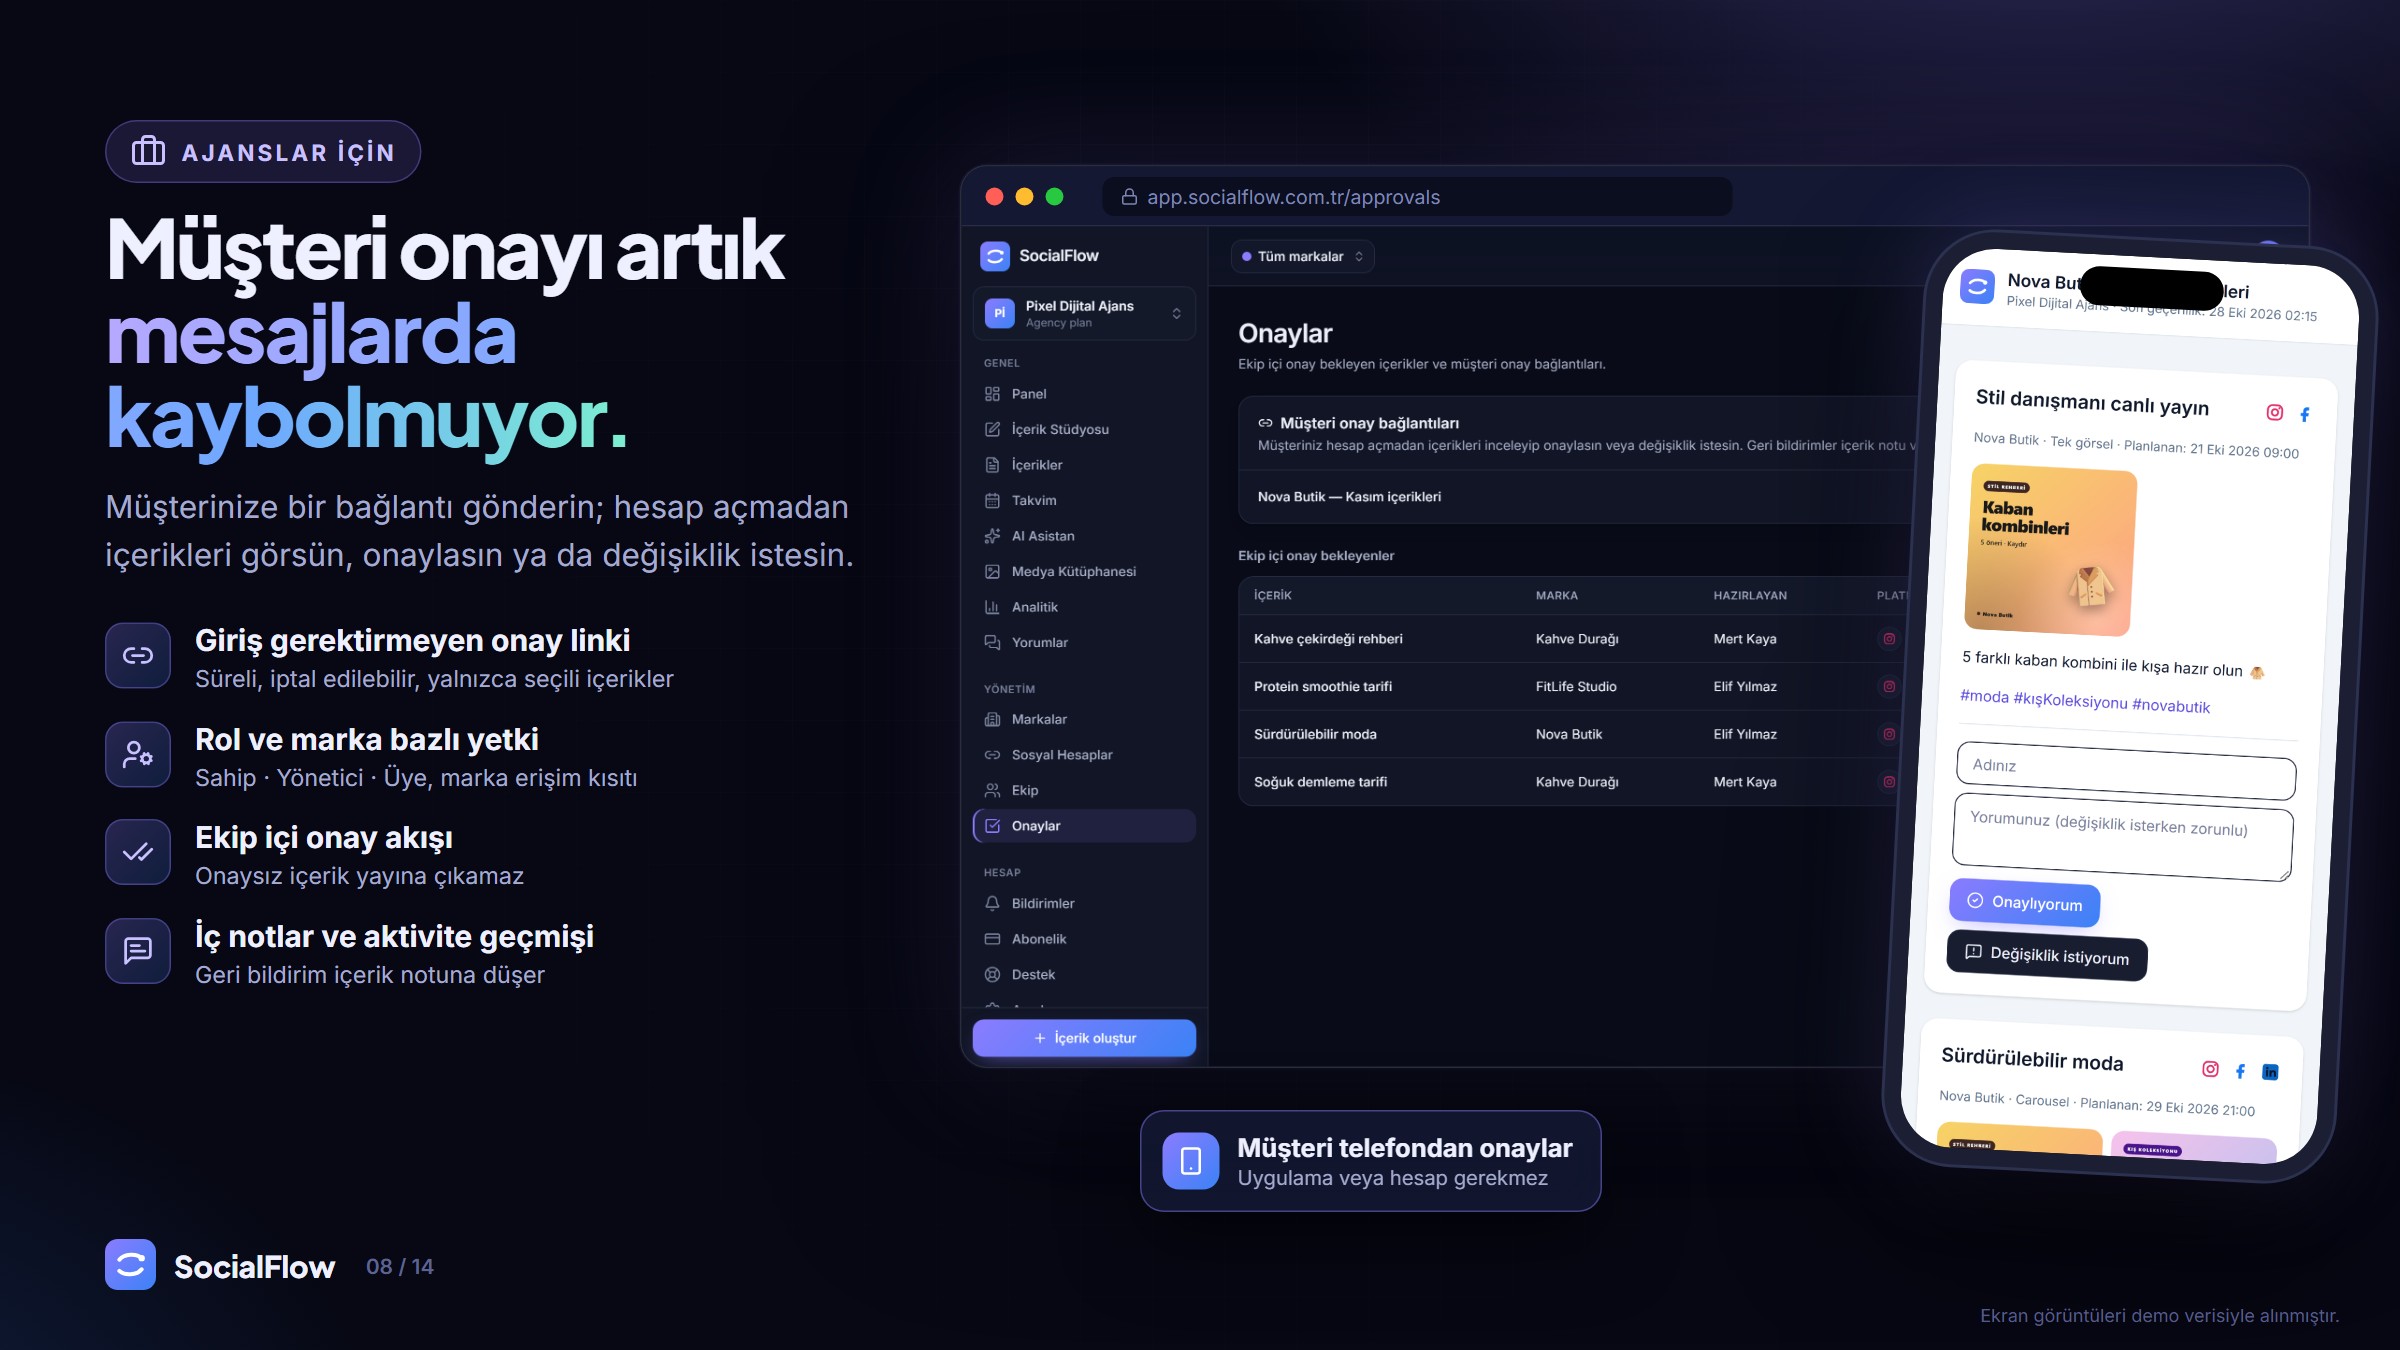Click the Ekip people icon
The height and width of the screenshot is (1350, 2400).
click(992, 790)
